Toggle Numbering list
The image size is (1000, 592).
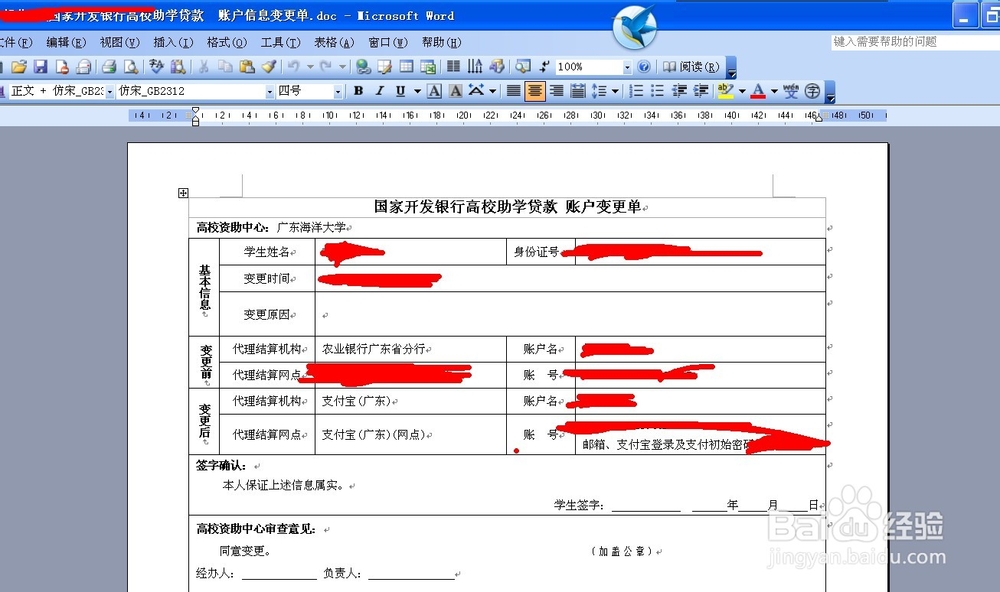(x=636, y=91)
